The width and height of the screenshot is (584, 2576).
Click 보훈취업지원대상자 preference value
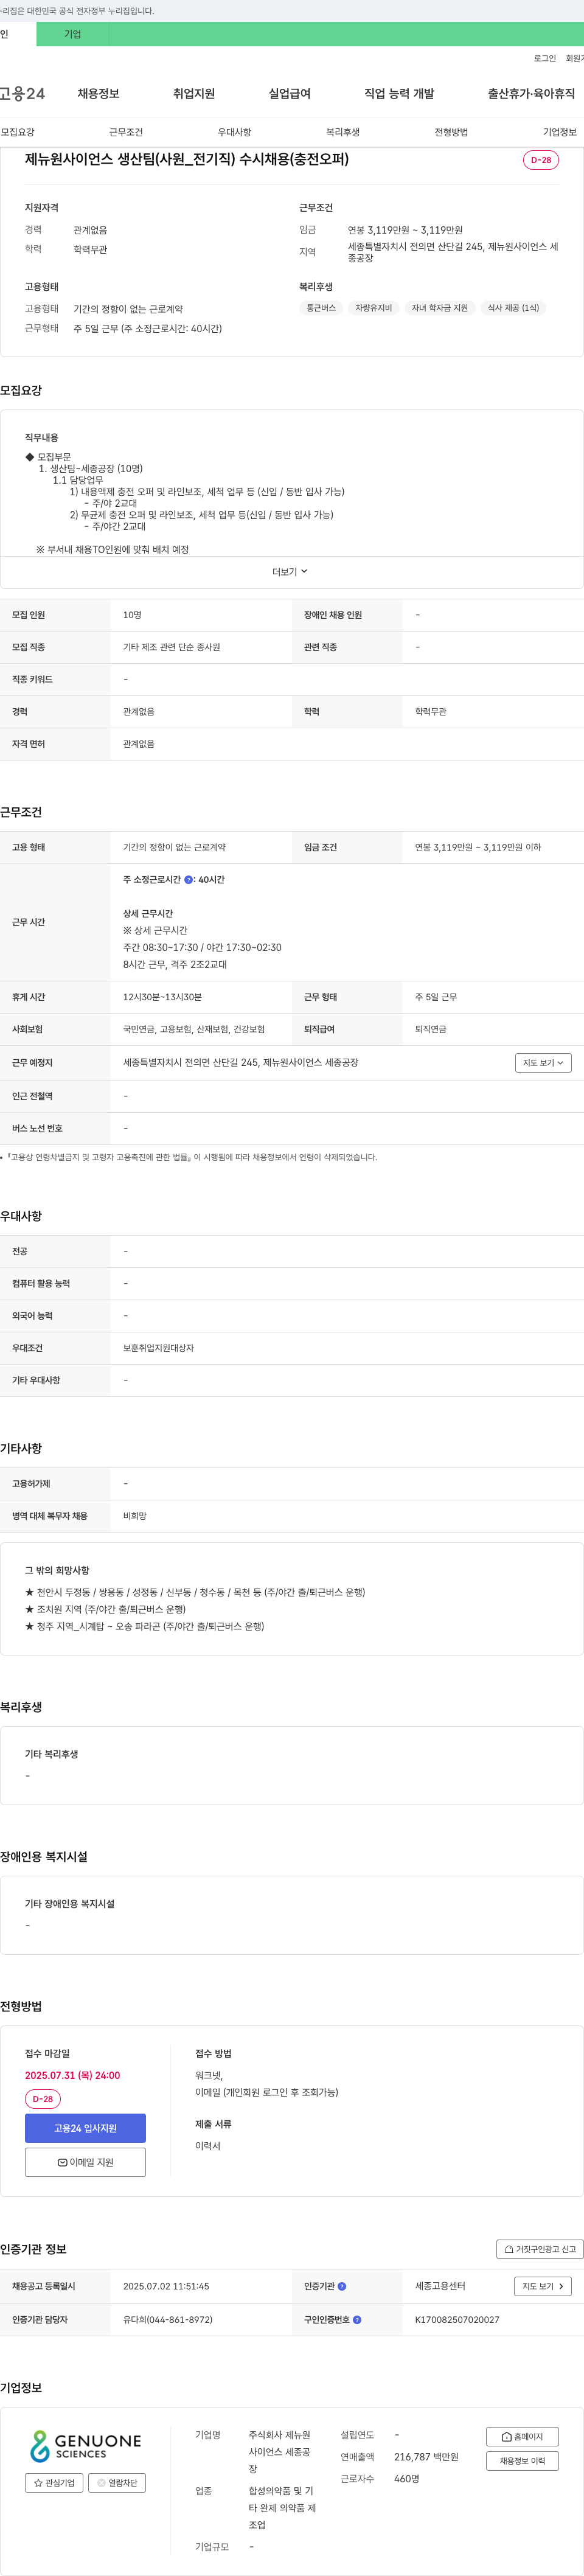(158, 1348)
